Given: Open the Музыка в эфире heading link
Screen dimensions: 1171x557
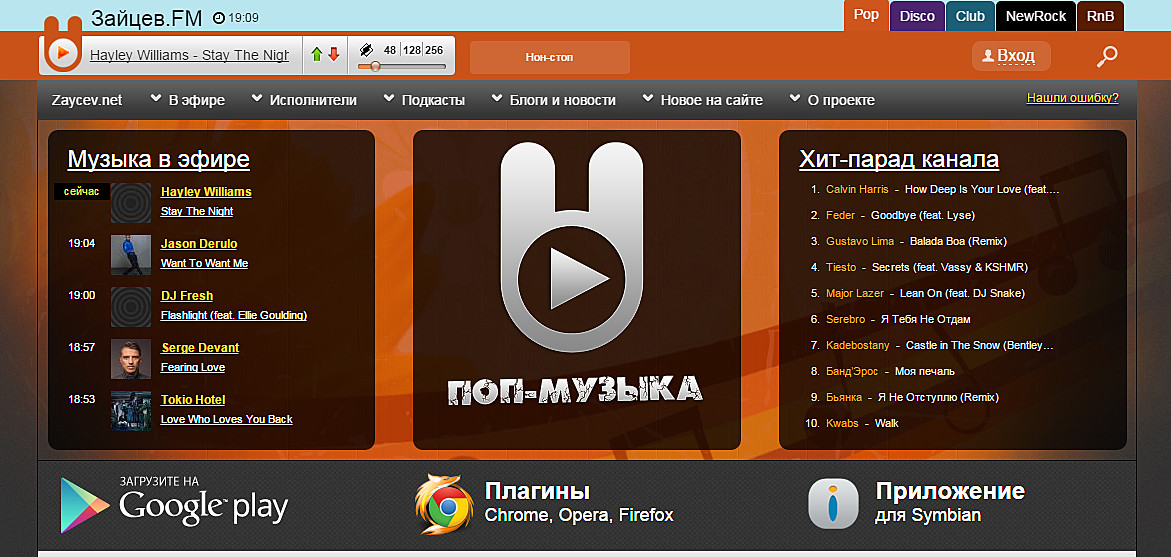Looking at the screenshot, I should tap(158, 159).
